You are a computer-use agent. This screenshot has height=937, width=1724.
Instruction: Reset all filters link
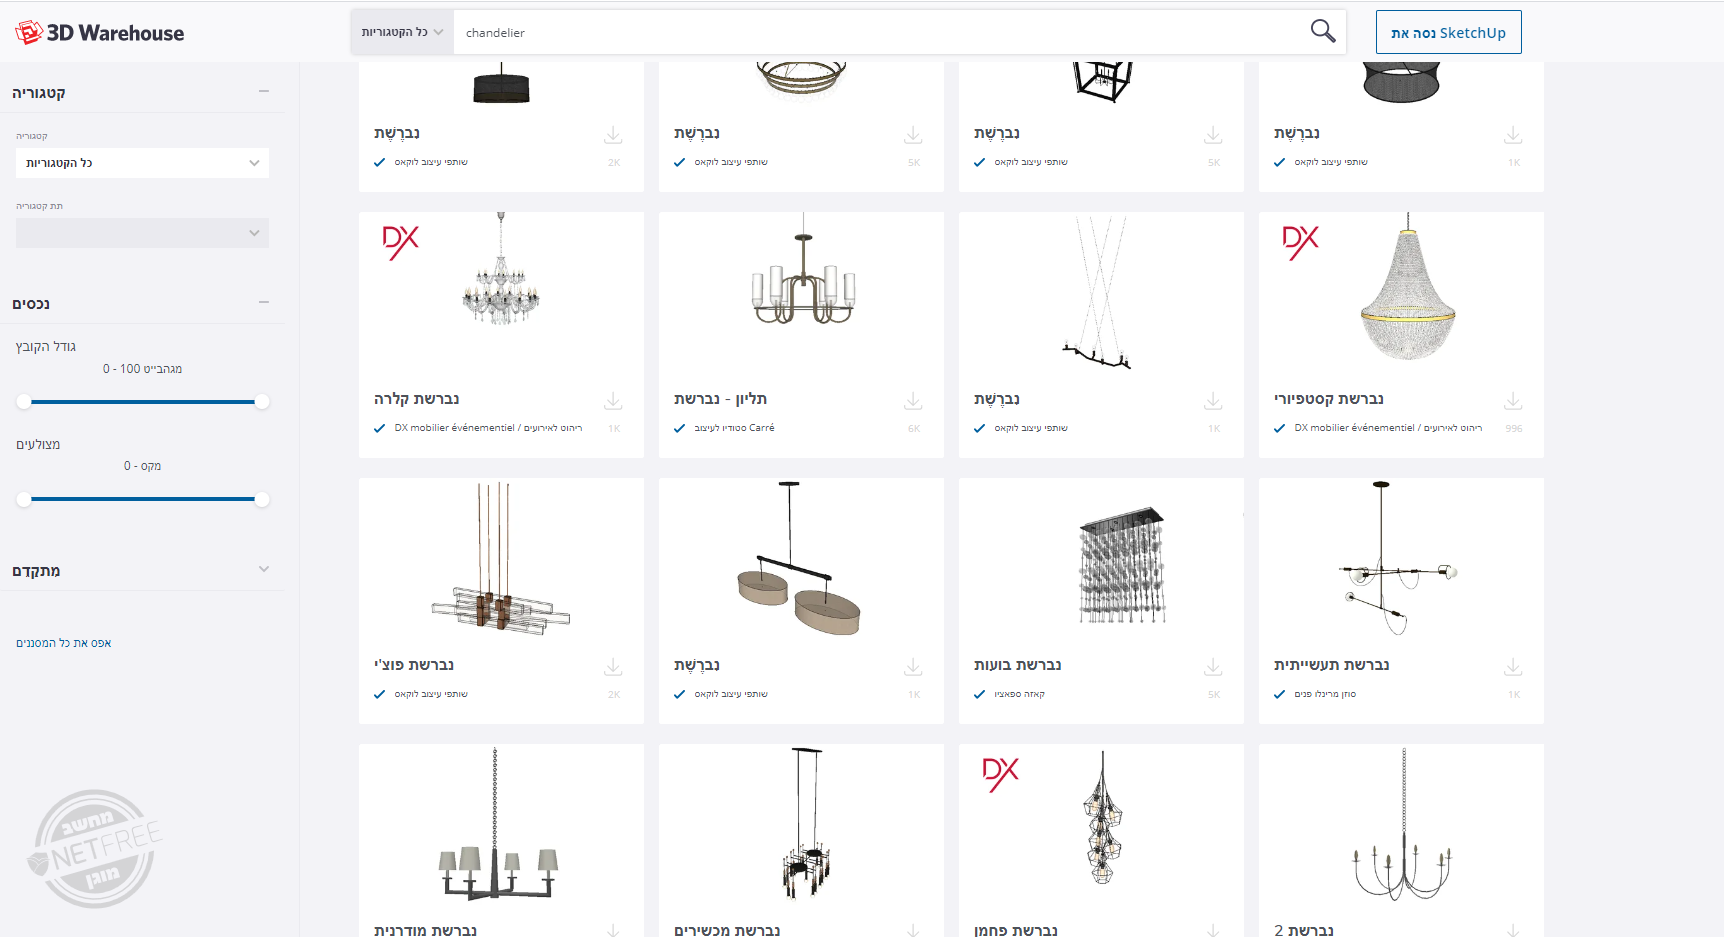[x=63, y=643]
